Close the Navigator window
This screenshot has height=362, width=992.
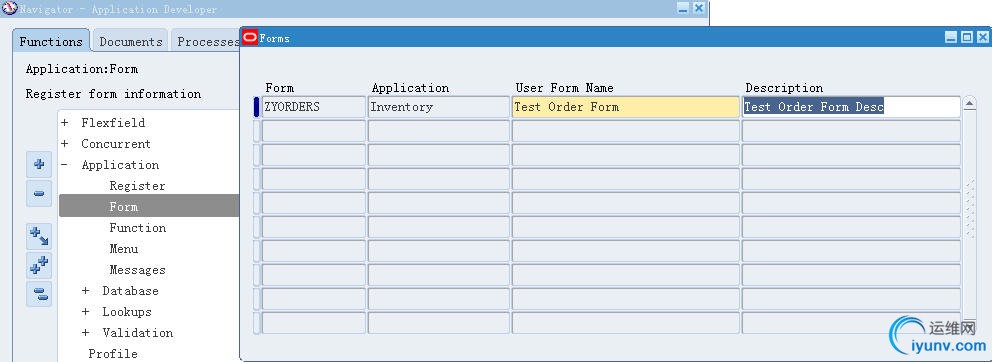pos(698,8)
